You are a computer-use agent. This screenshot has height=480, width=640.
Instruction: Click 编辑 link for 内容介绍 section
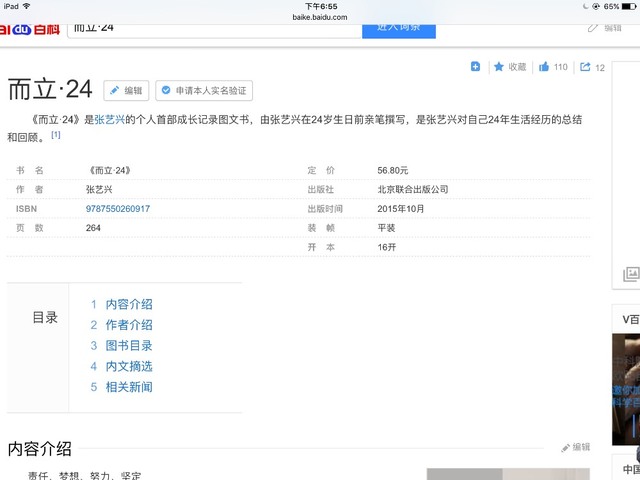pos(576,447)
